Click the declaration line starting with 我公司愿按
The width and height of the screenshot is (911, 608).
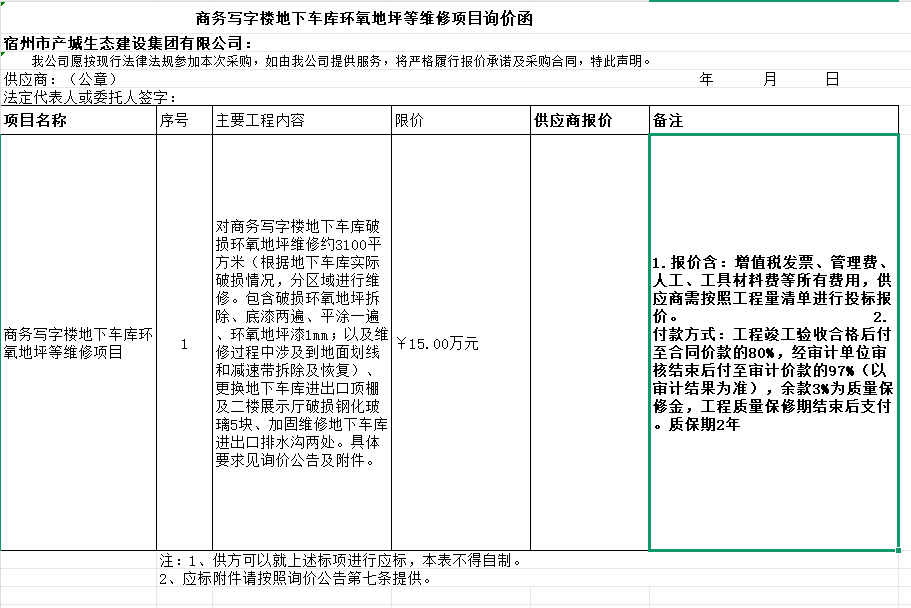click(x=340, y=61)
